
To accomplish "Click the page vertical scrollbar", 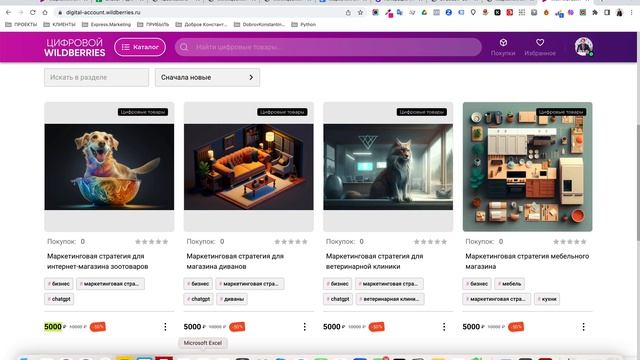I will [638, 182].
